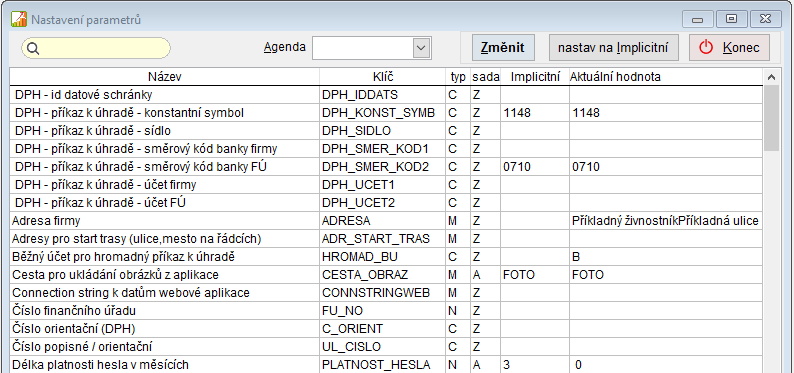Viewport: 794px width, 373px height.
Task: Click the red power icon on Konec
Action: (x=706, y=48)
